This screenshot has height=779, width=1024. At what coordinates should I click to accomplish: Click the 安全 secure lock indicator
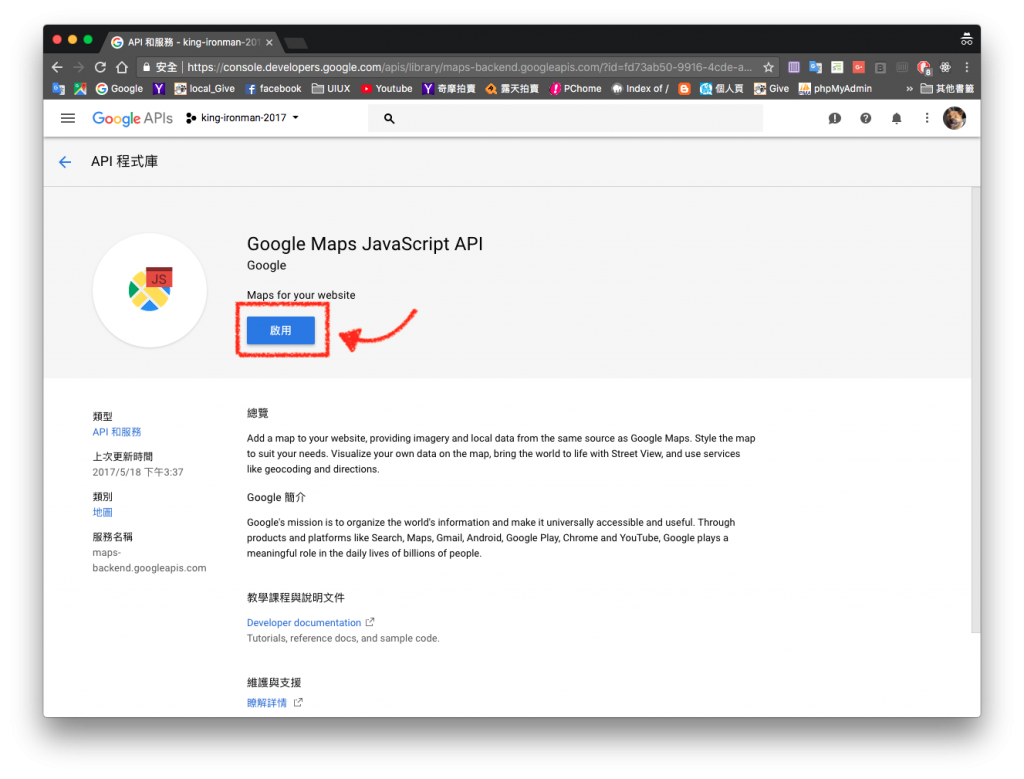tap(160, 67)
